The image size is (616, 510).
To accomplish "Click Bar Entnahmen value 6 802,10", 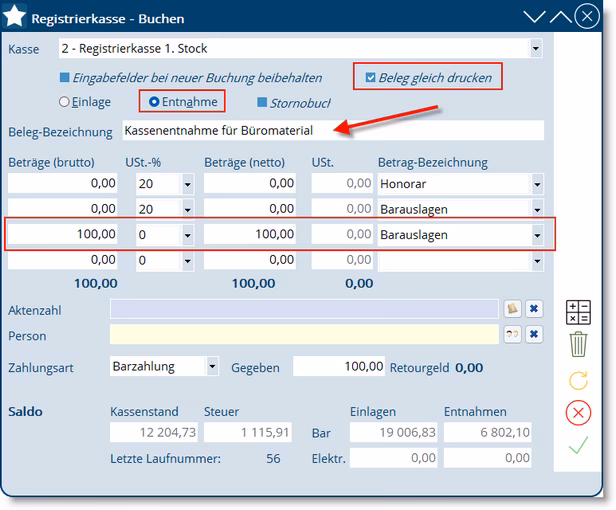I will pyautogui.click(x=488, y=432).
